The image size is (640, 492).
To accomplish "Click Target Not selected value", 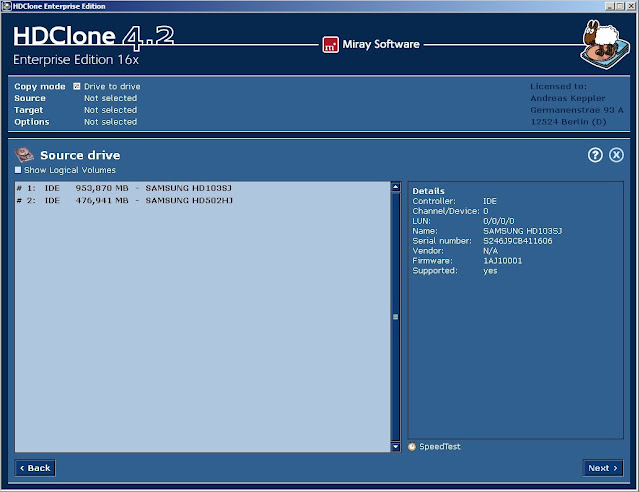I will point(111,110).
